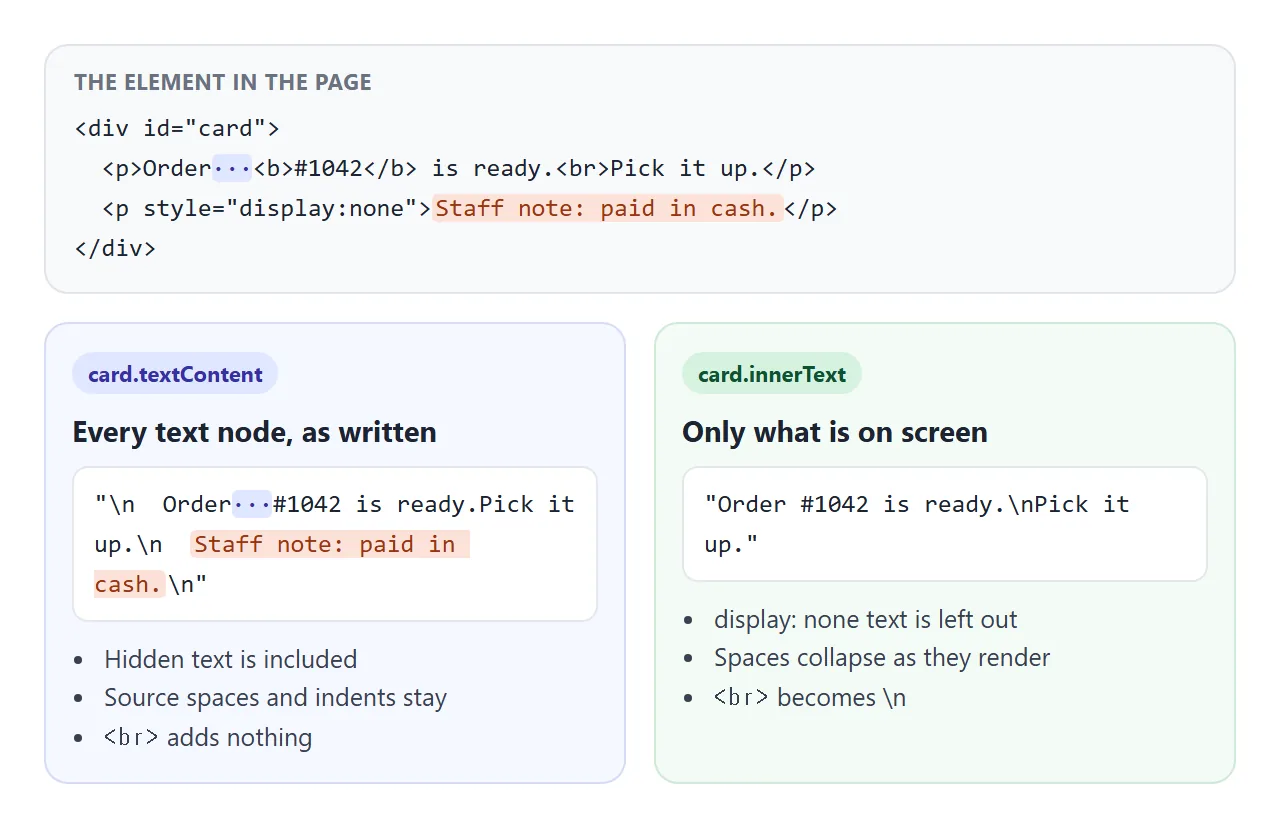The image size is (1280, 832).
Task: Click the card.innerText pill label
Action: (772, 374)
